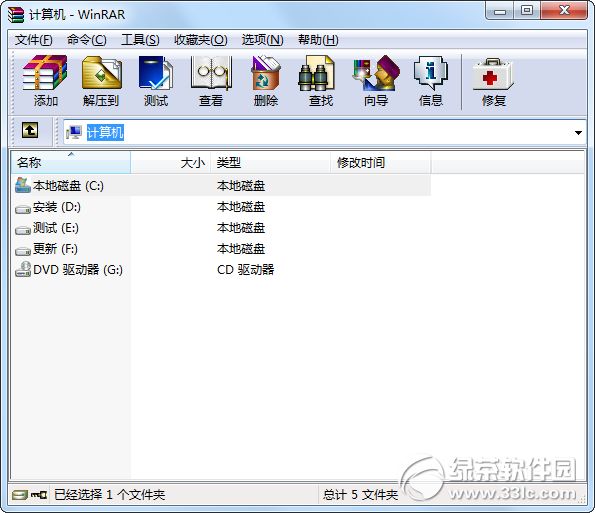Image resolution: width=595 pixels, height=513 pixels.
Task: Open the 选项(N) menu
Action: pyautogui.click(x=263, y=39)
